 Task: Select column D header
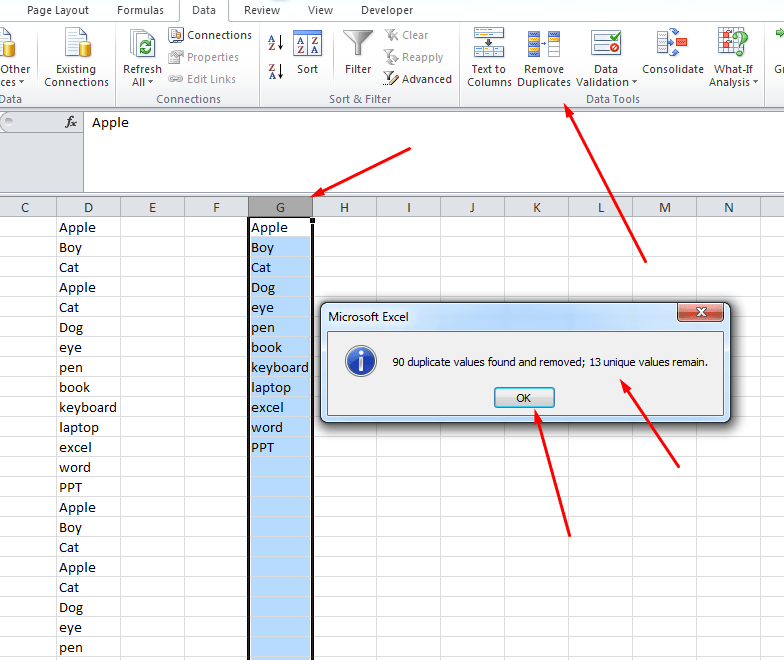[x=88, y=207]
